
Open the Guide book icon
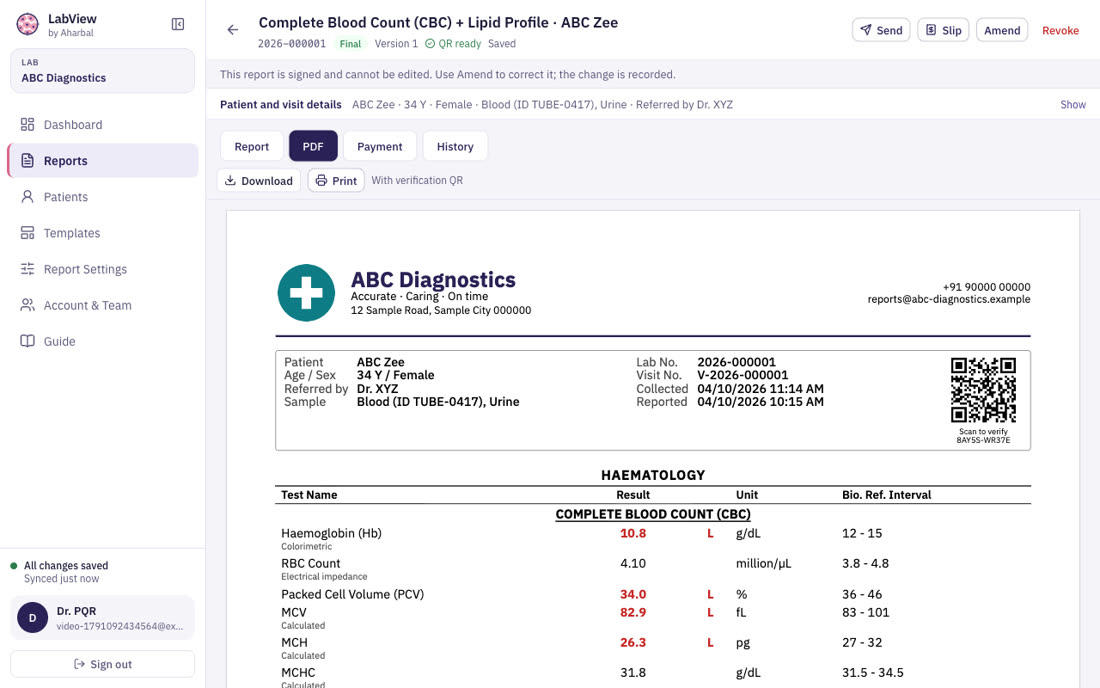27,341
